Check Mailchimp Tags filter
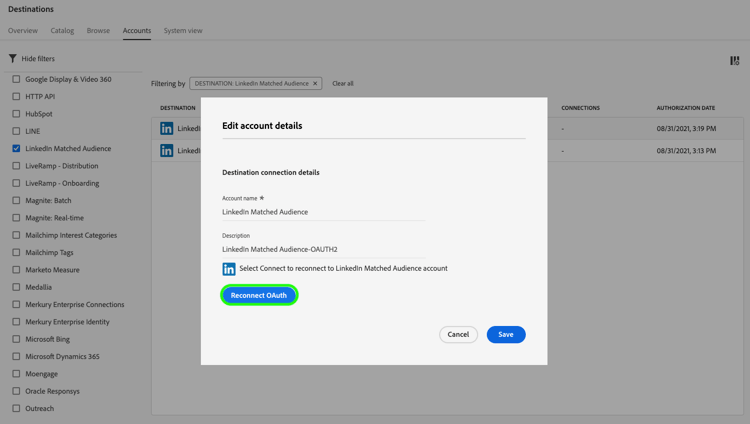 (16, 252)
